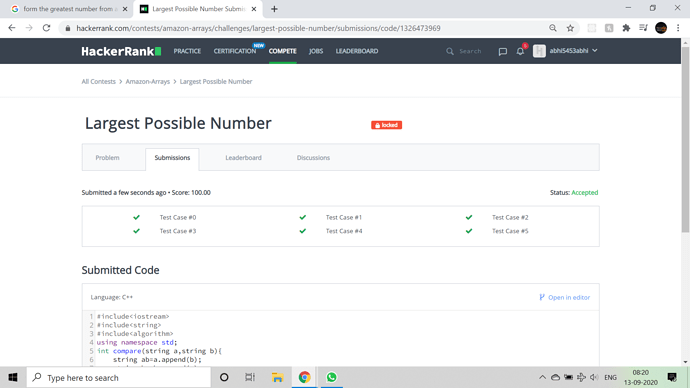This screenshot has height=388, width=690.
Task: Open WhatsApp from the taskbar
Action: tap(331, 377)
